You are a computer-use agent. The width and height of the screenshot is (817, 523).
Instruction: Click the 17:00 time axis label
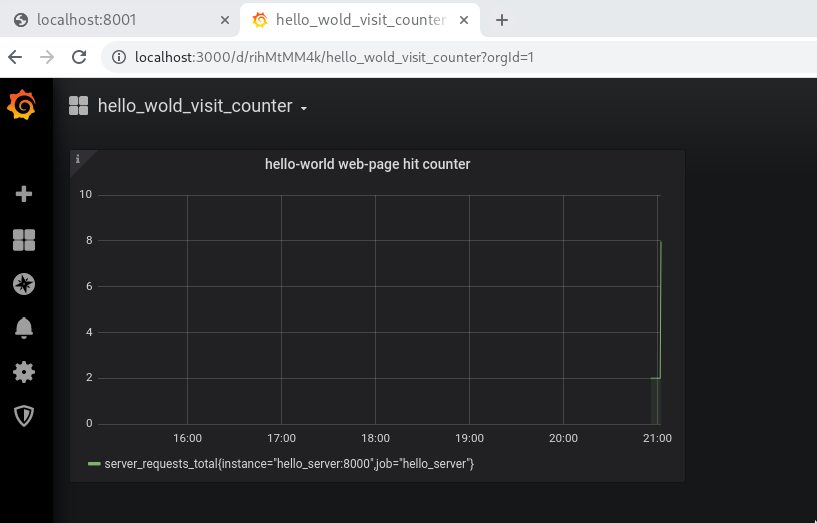point(281,438)
